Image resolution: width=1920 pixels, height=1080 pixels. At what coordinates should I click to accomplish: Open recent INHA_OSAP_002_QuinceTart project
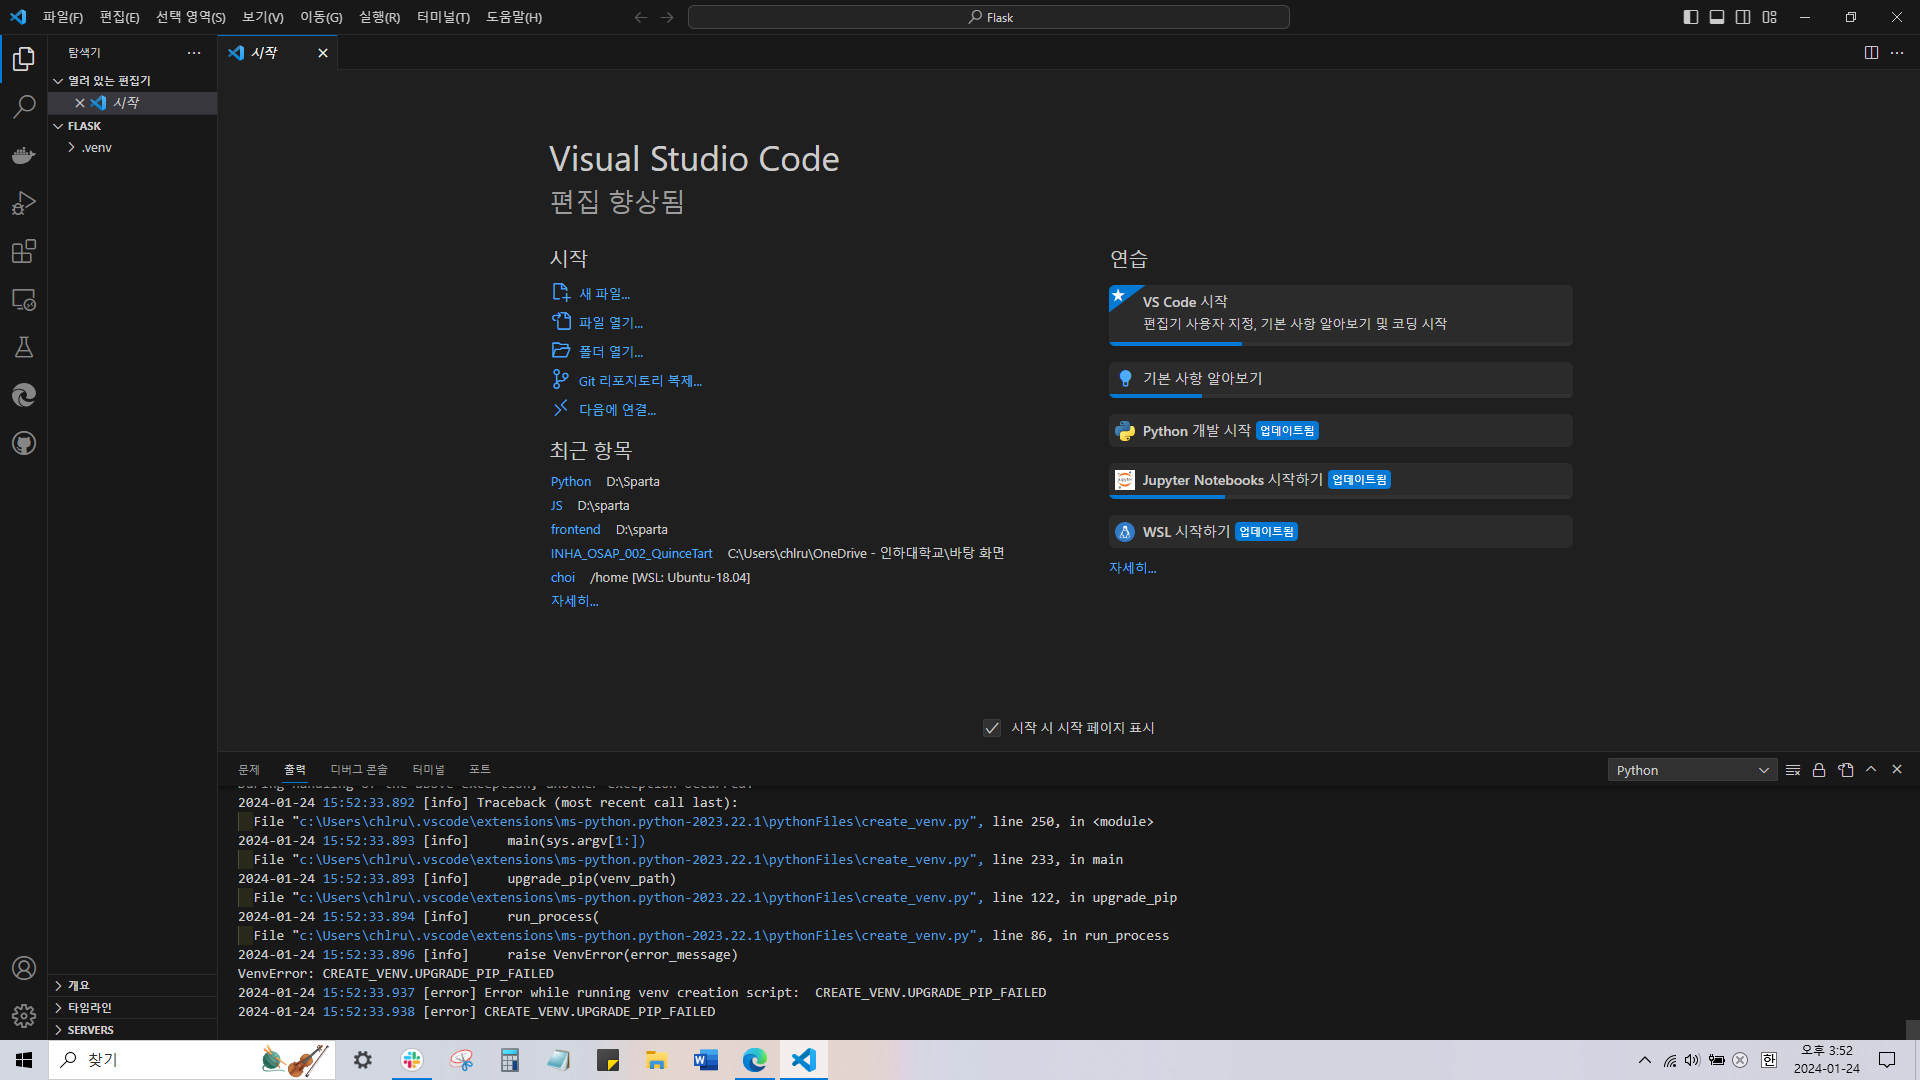[x=632, y=554]
